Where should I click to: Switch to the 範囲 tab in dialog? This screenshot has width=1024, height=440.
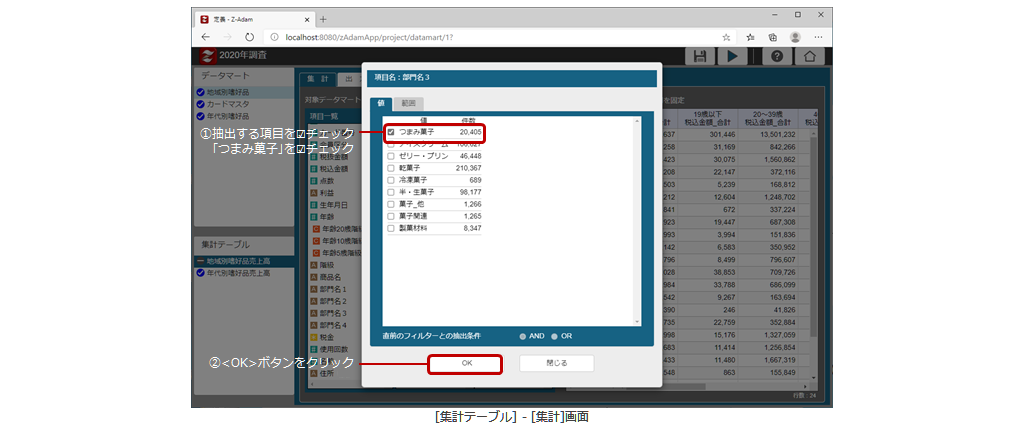[x=408, y=103]
